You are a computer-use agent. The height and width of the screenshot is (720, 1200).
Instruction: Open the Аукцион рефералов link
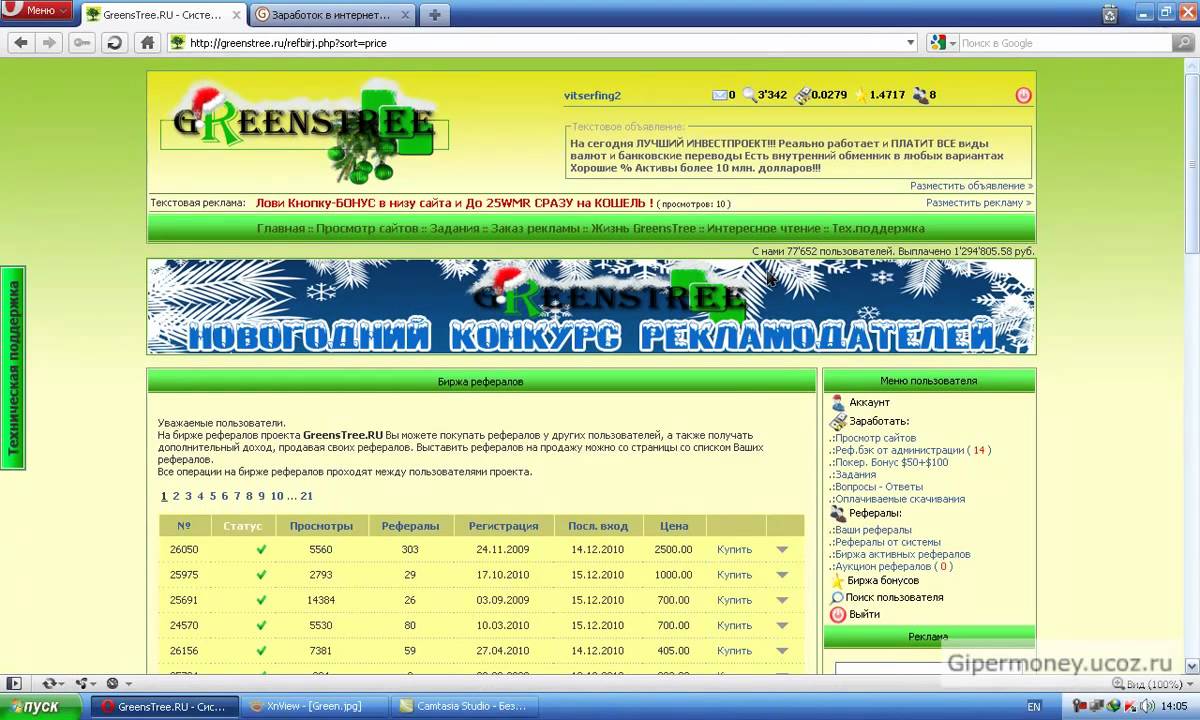tap(884, 566)
